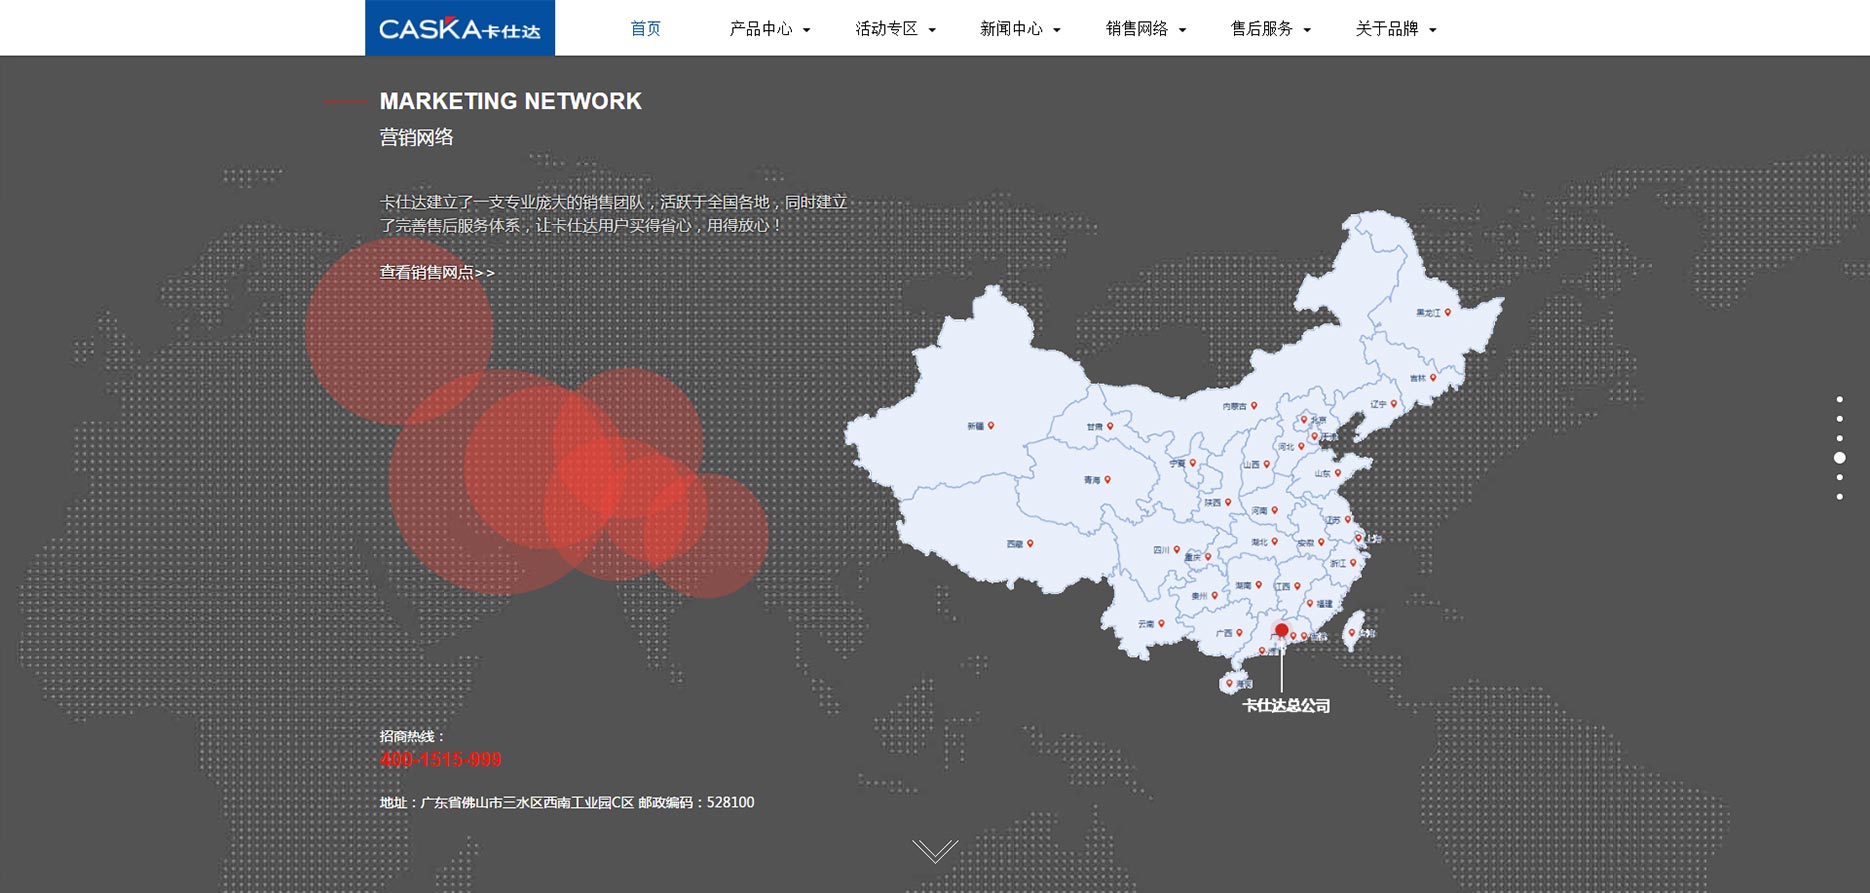Image resolution: width=1870 pixels, height=893 pixels.
Task: Click the 河北 map pin
Action: [1301, 446]
